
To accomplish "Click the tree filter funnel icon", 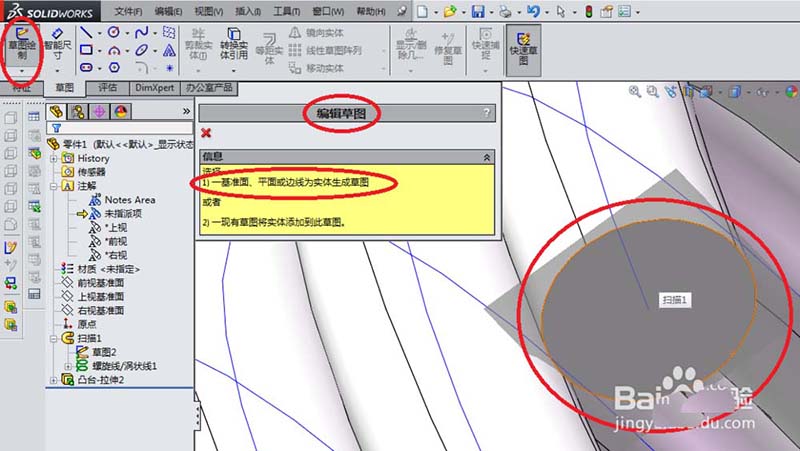I will pyautogui.click(x=57, y=128).
